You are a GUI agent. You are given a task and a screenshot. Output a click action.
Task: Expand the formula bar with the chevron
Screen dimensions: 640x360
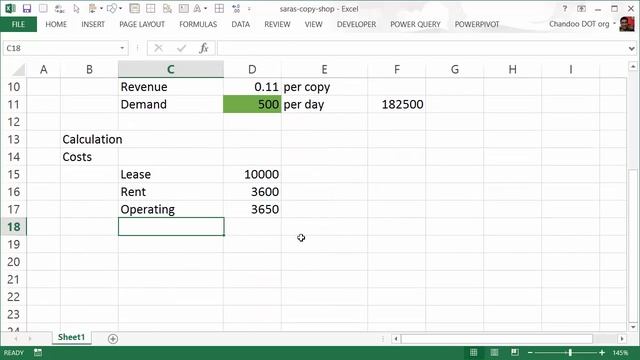coord(632,49)
